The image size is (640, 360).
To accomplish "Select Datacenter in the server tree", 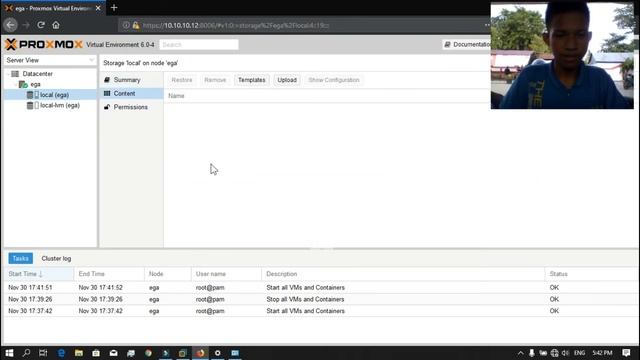I will (38, 74).
